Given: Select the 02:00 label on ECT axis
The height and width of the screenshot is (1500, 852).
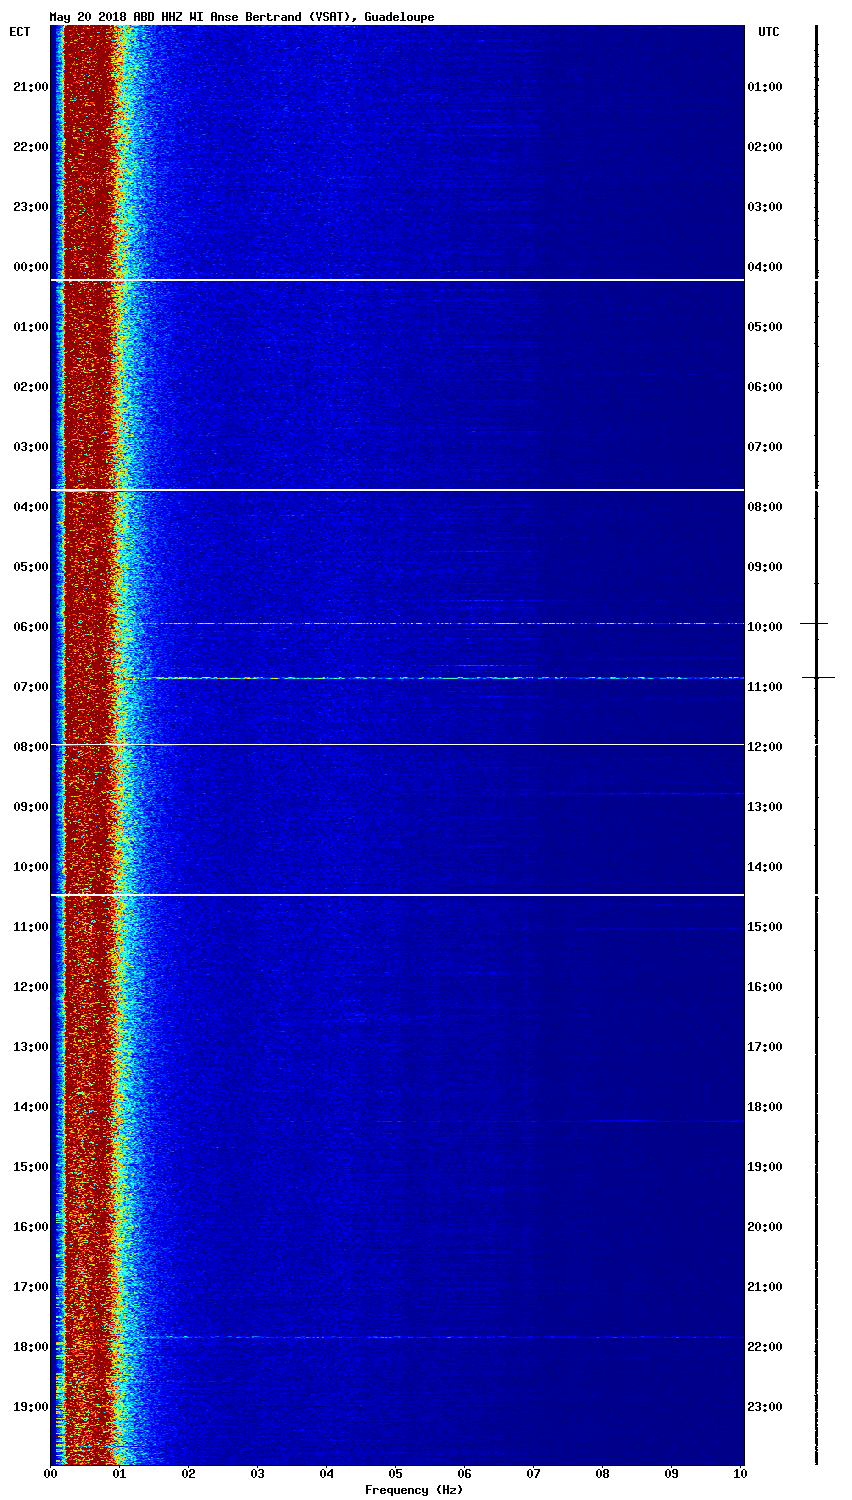Looking at the screenshot, I should (x=30, y=387).
